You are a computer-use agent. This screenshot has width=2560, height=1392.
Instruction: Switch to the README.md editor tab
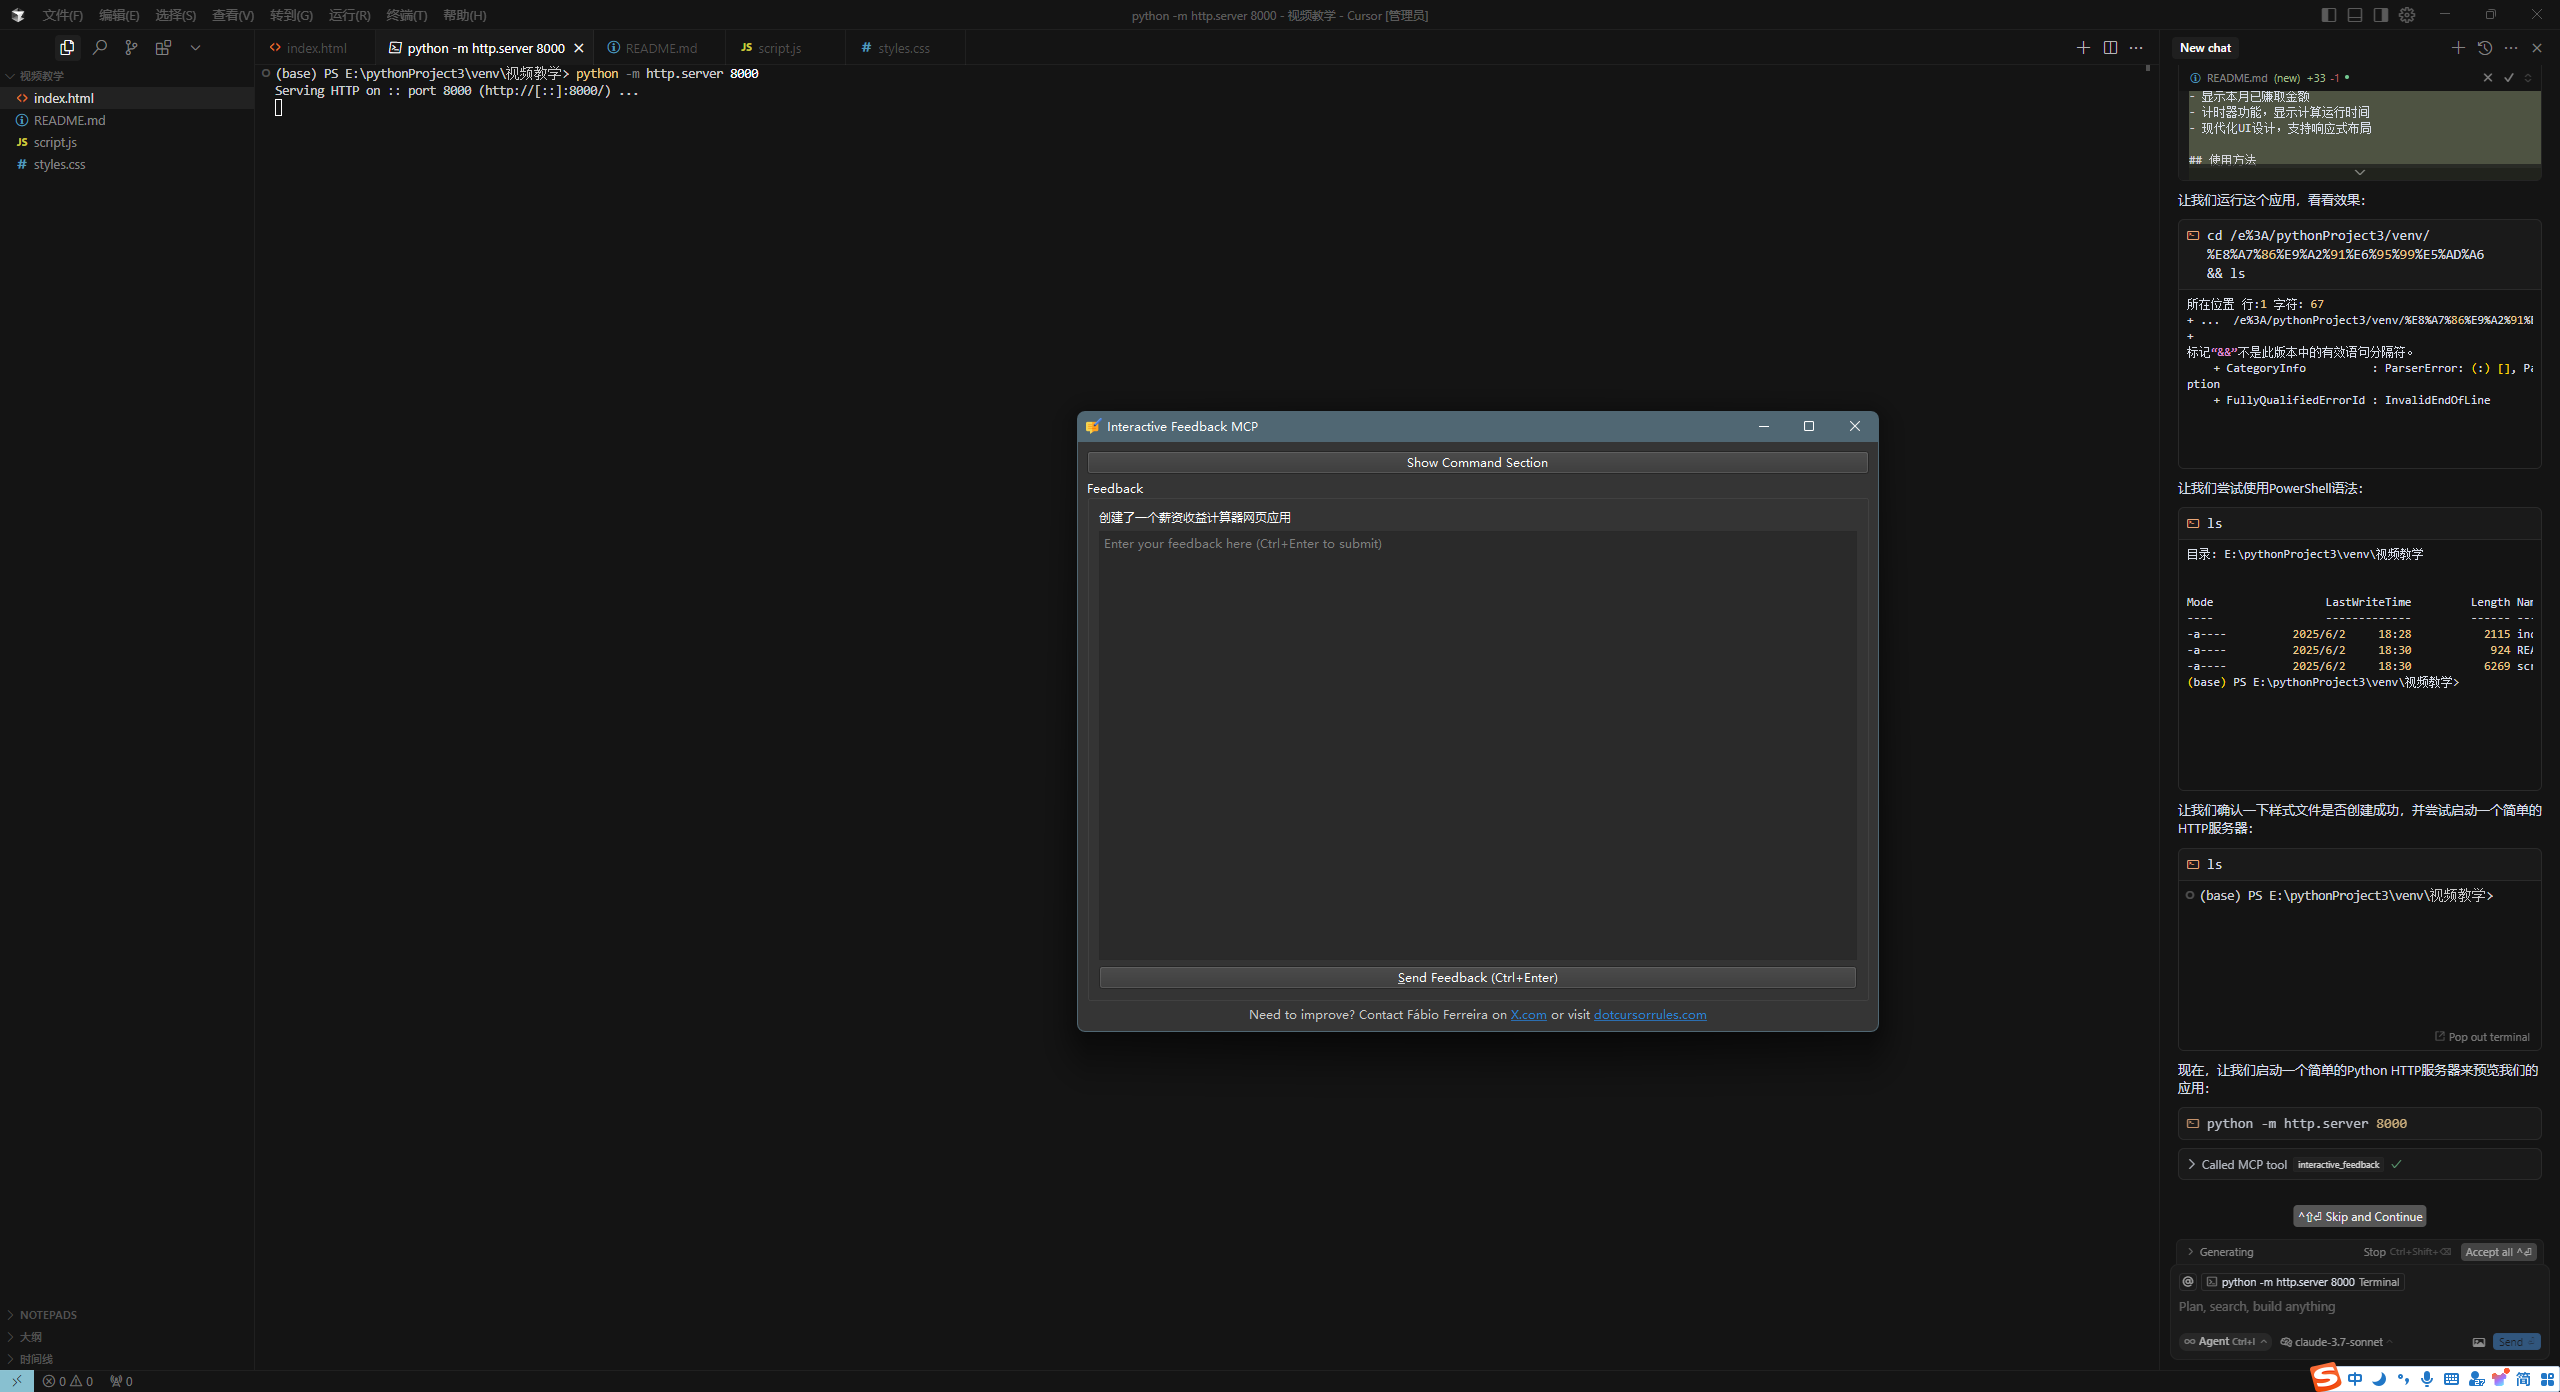coord(660,47)
